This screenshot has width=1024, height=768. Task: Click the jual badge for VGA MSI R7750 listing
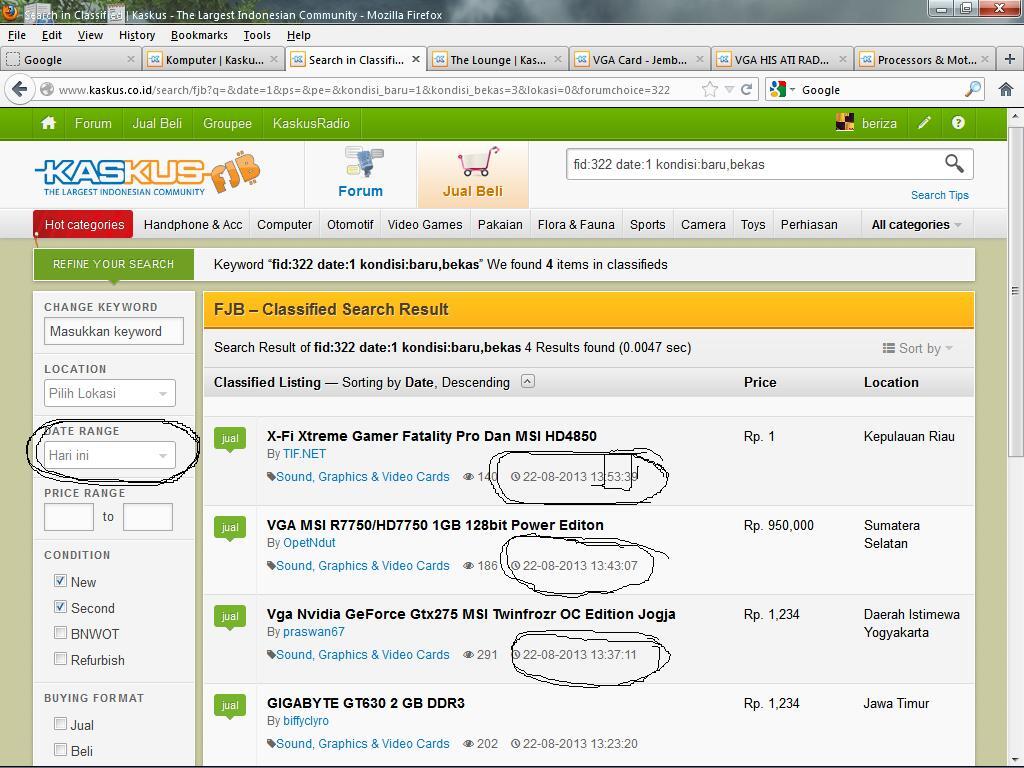pos(230,528)
